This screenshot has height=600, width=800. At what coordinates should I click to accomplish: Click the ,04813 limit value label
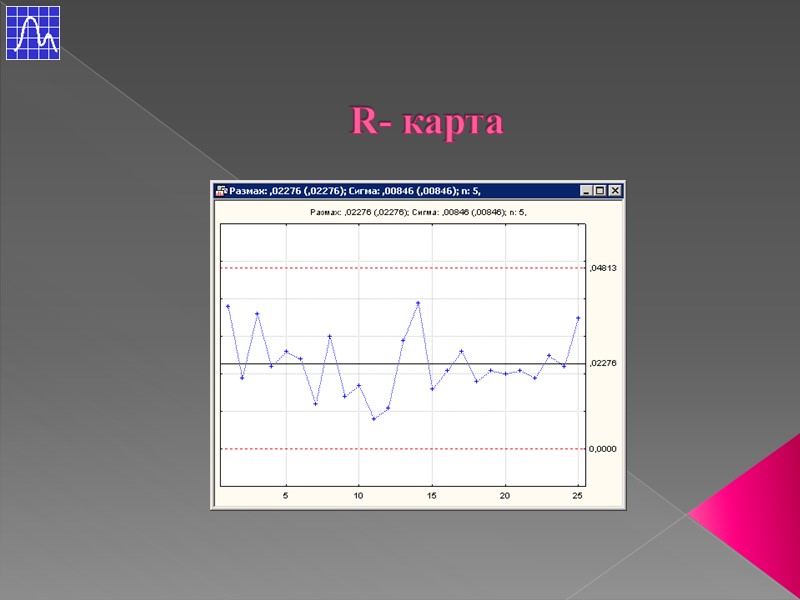[x=603, y=267]
